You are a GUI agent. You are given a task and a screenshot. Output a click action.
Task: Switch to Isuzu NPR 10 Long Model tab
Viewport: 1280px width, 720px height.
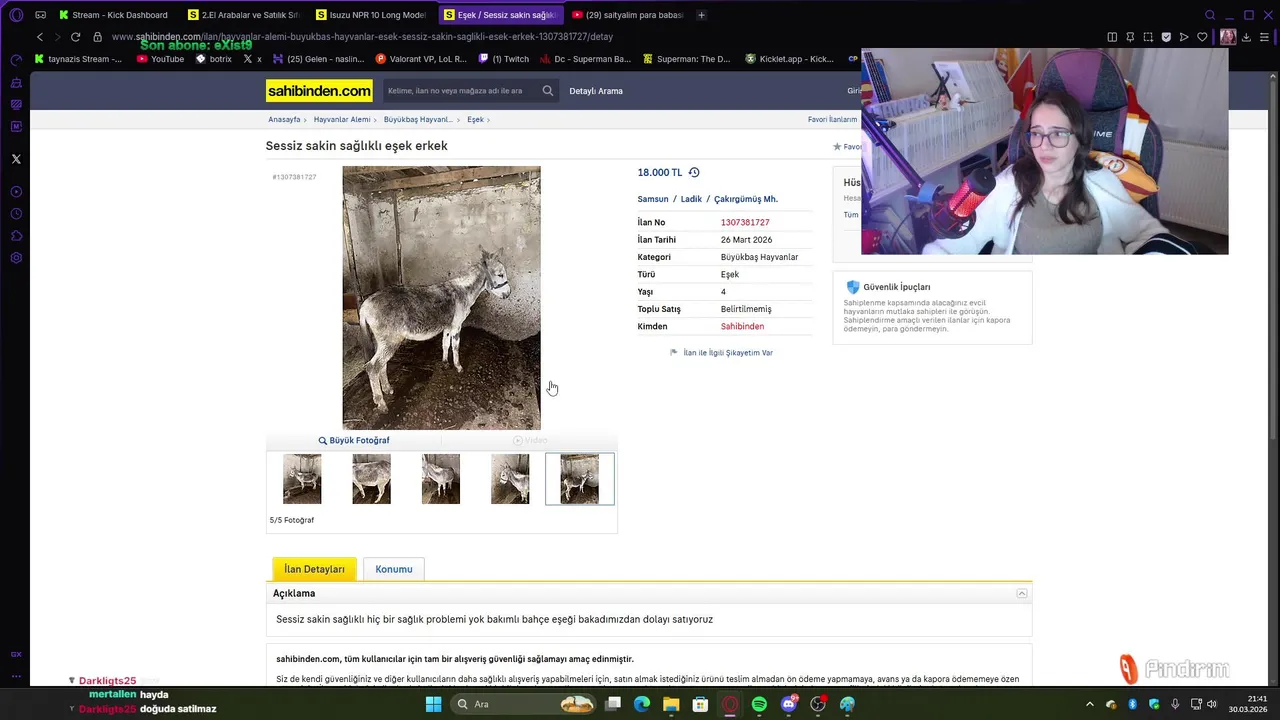(x=372, y=15)
